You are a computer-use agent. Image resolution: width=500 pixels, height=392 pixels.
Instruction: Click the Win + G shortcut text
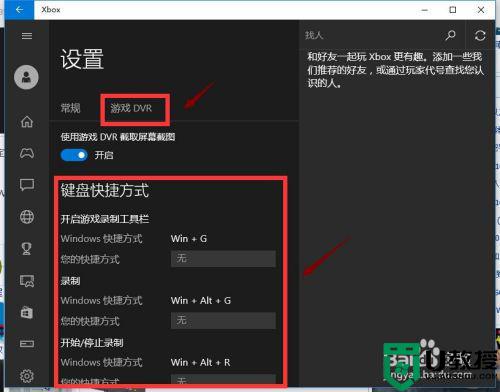coord(189,239)
